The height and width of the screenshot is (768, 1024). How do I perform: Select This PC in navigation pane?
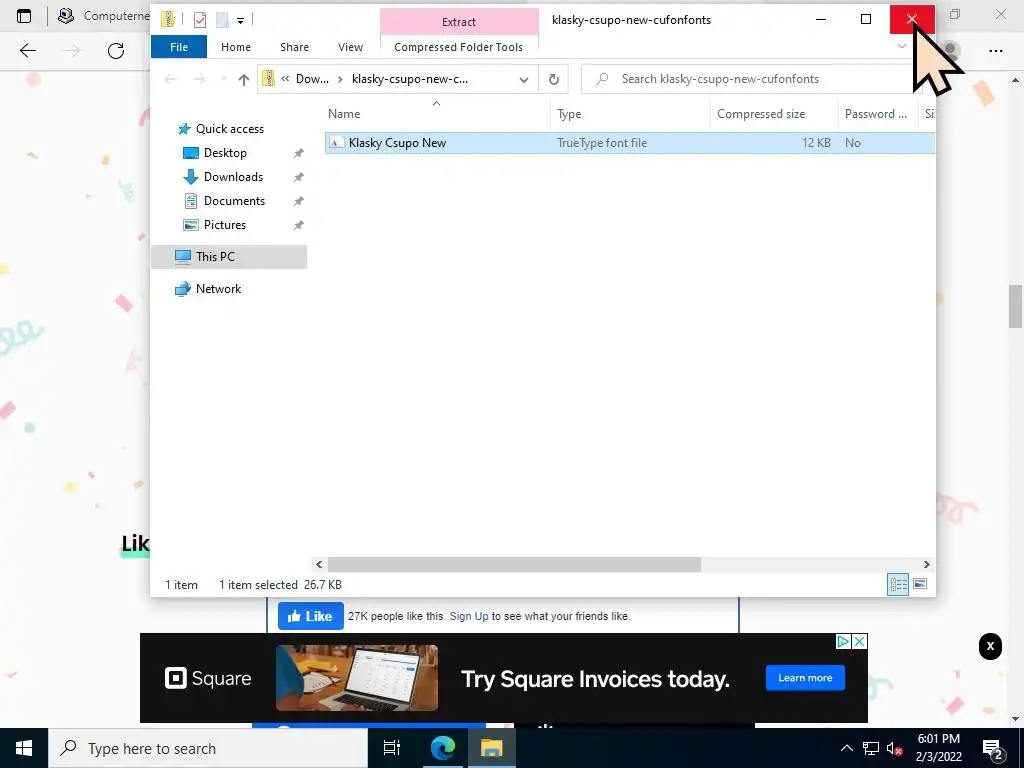click(x=215, y=257)
